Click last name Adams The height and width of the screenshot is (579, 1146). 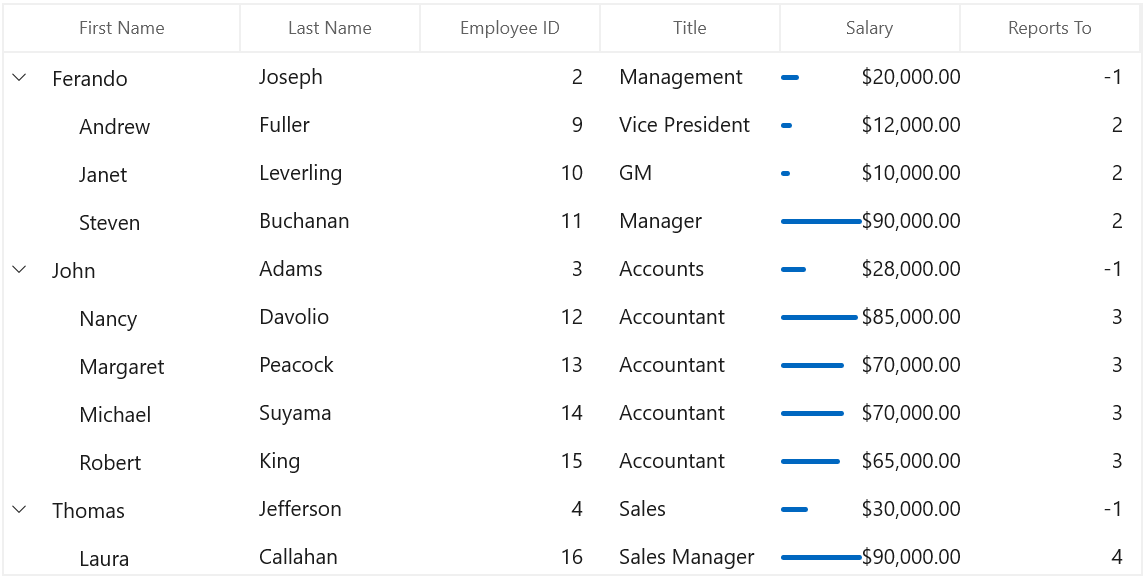(291, 269)
